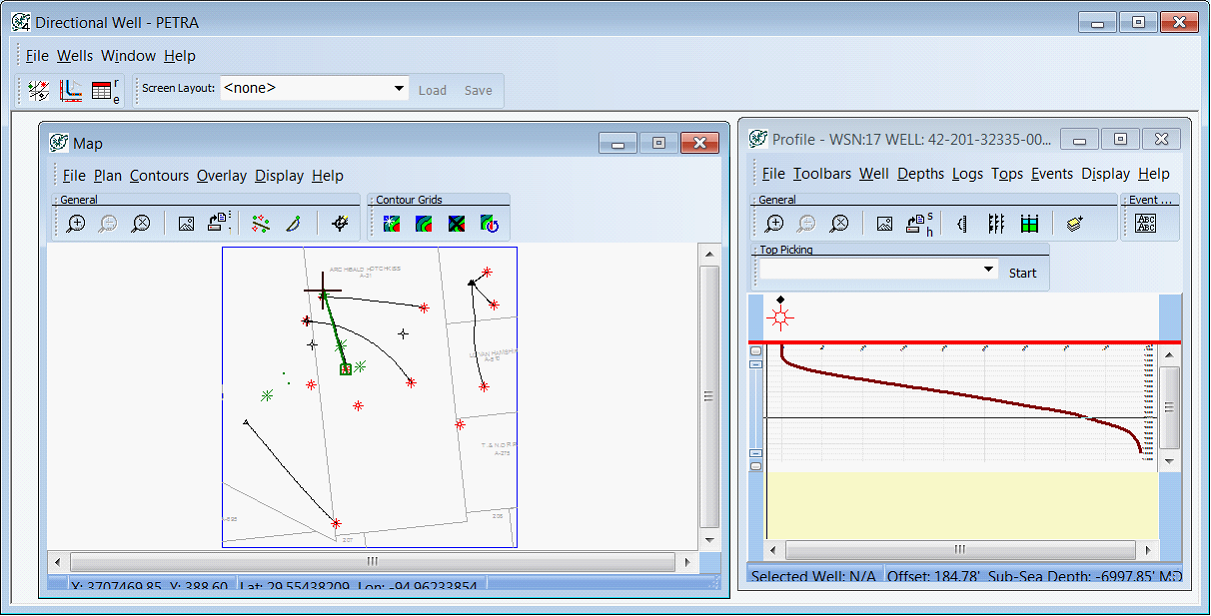This screenshot has width=1211, height=616.
Task: Click first Contour Grids icon with sparkle
Action: pyautogui.click(x=392, y=224)
